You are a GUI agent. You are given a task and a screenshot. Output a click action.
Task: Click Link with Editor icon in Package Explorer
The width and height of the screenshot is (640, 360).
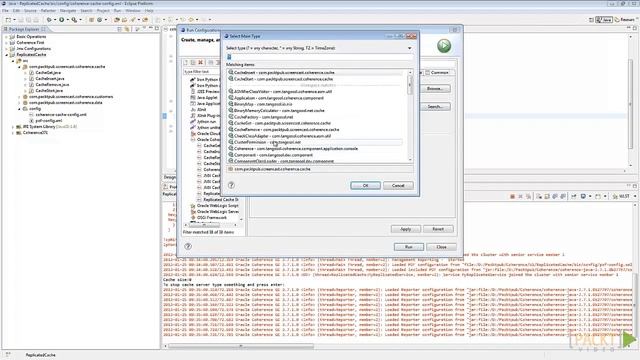tap(127, 29)
